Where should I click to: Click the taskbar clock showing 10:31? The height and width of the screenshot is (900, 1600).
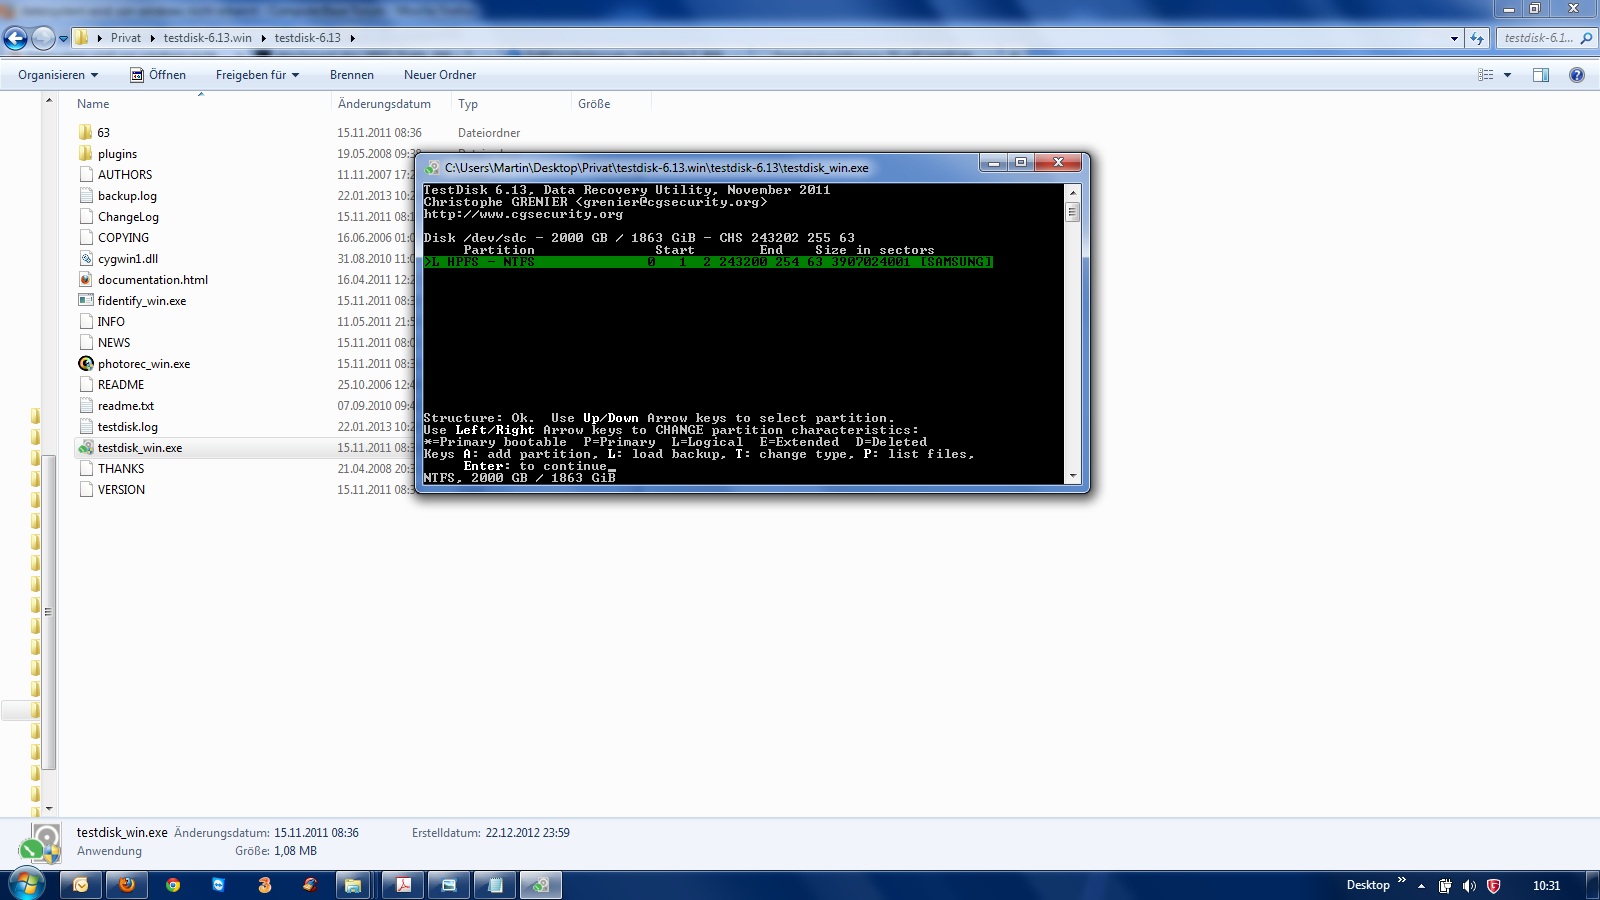[x=1546, y=886]
